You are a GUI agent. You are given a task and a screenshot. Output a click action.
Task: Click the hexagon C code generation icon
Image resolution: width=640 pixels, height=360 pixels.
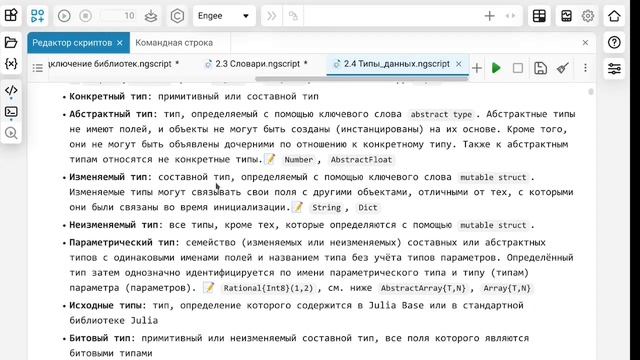coord(177,16)
